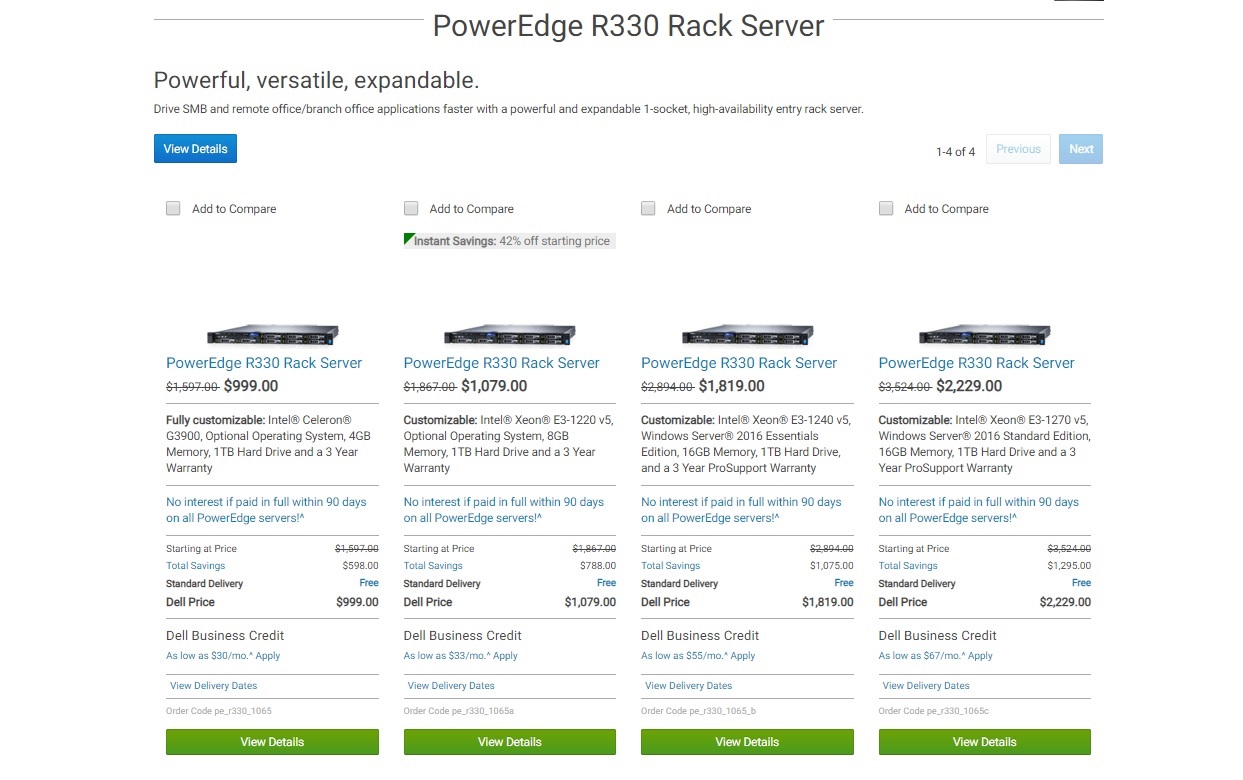Check Add to Compare for the $1,819.00 server
The width and height of the screenshot is (1243, 780).
[x=648, y=208]
